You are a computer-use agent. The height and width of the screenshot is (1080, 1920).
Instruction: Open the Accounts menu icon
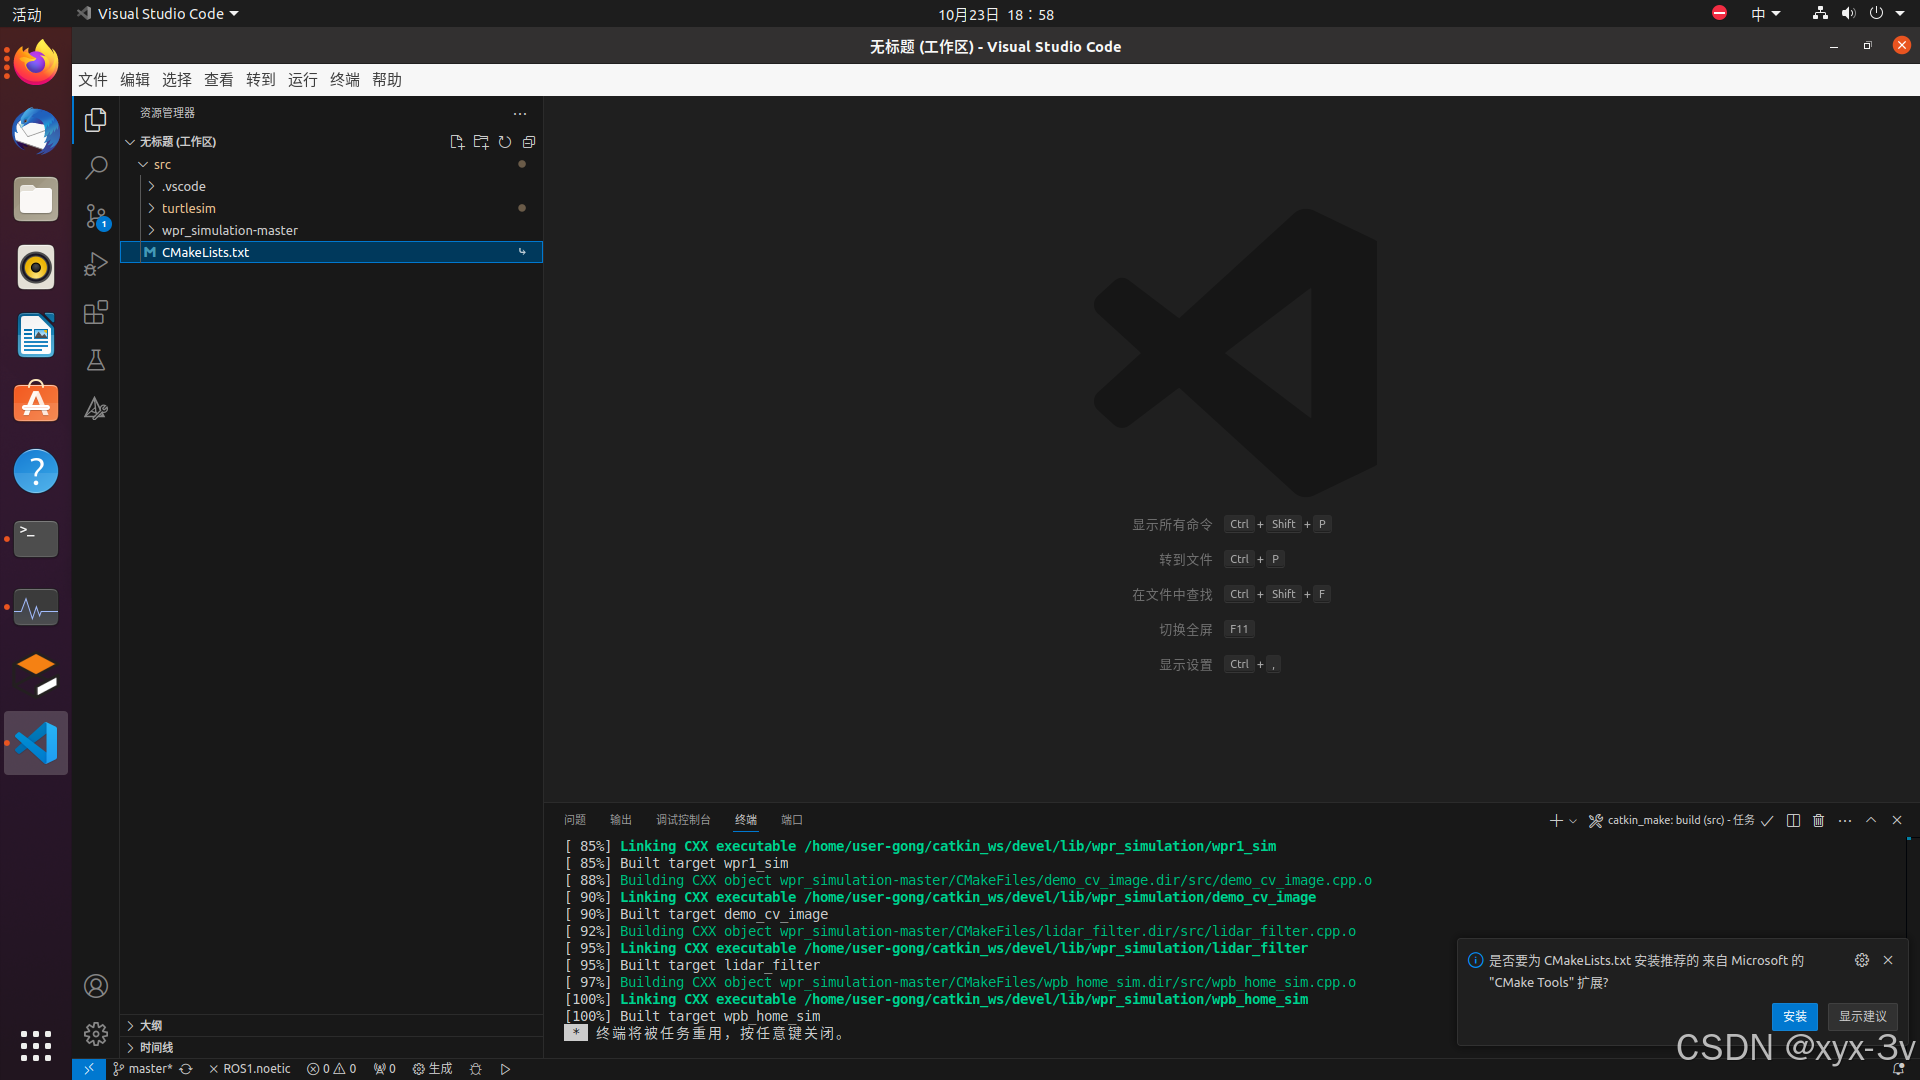click(96, 986)
